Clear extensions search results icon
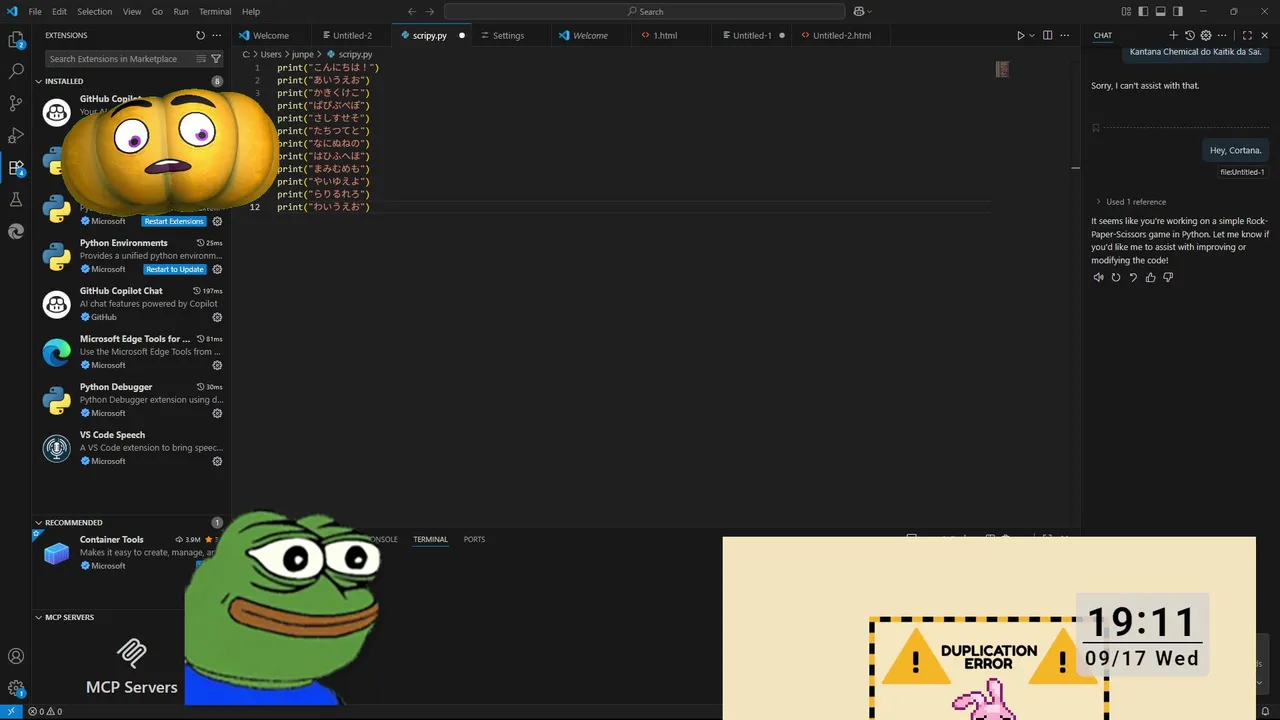The height and width of the screenshot is (720, 1280). (201, 59)
